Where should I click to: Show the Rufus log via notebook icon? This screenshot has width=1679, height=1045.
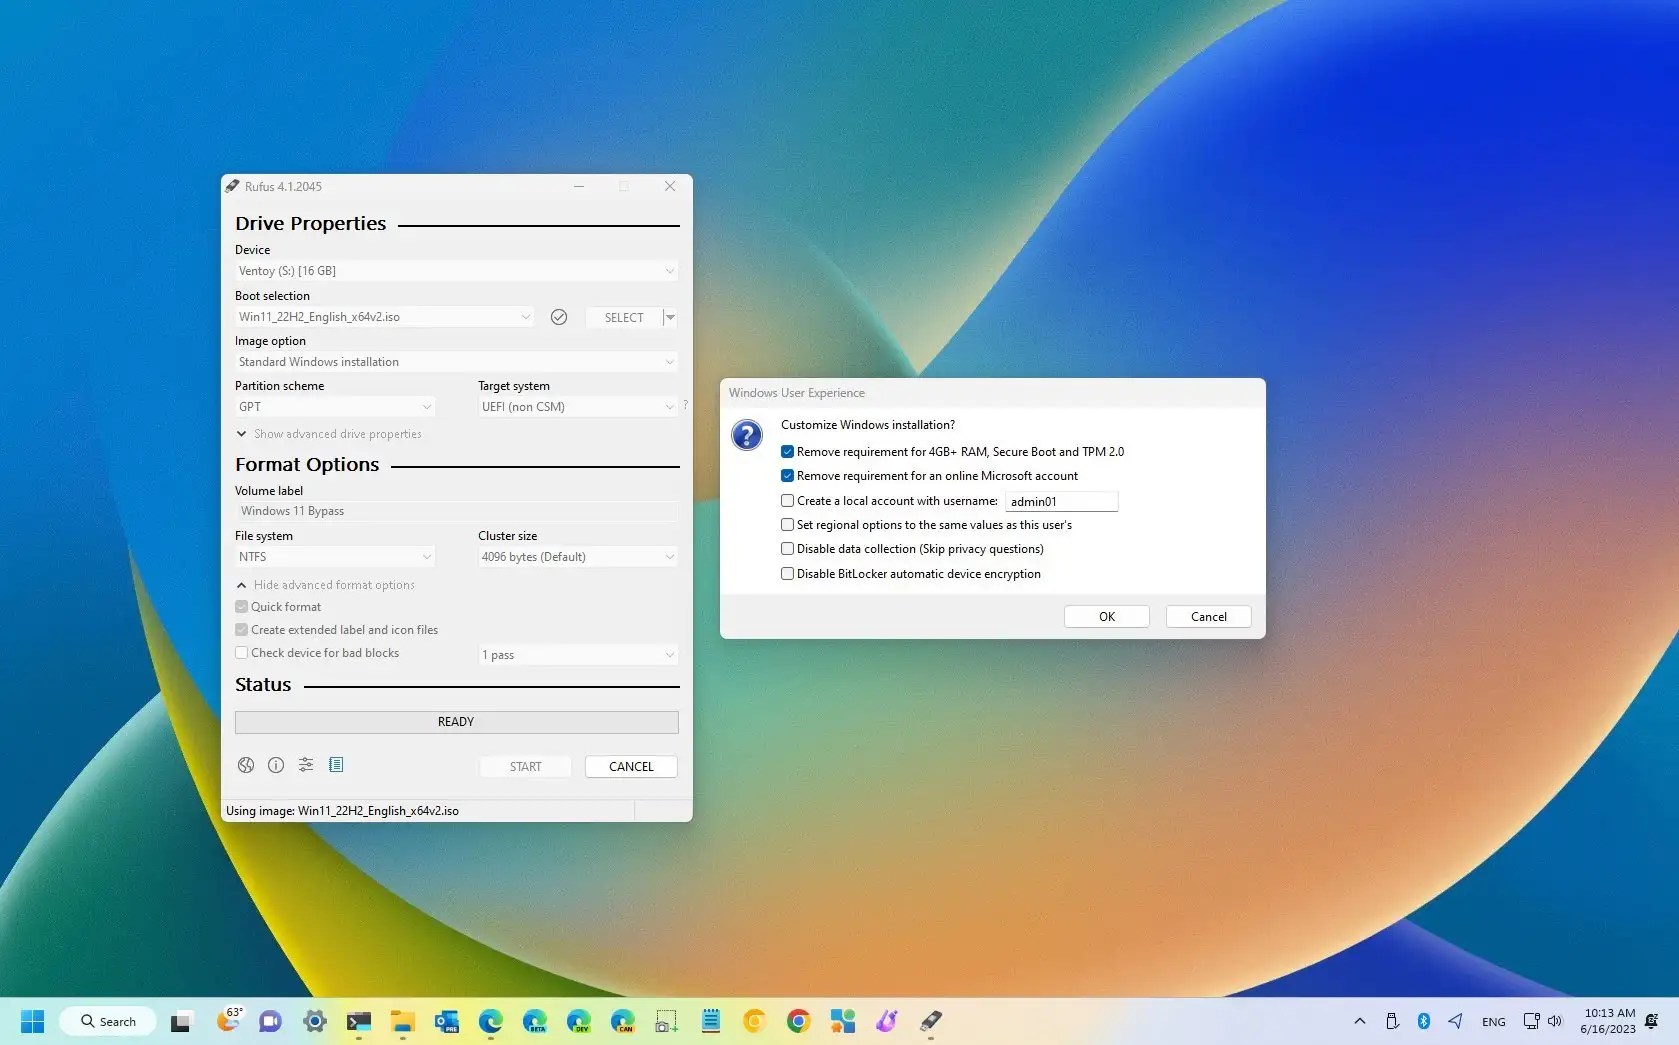336,765
